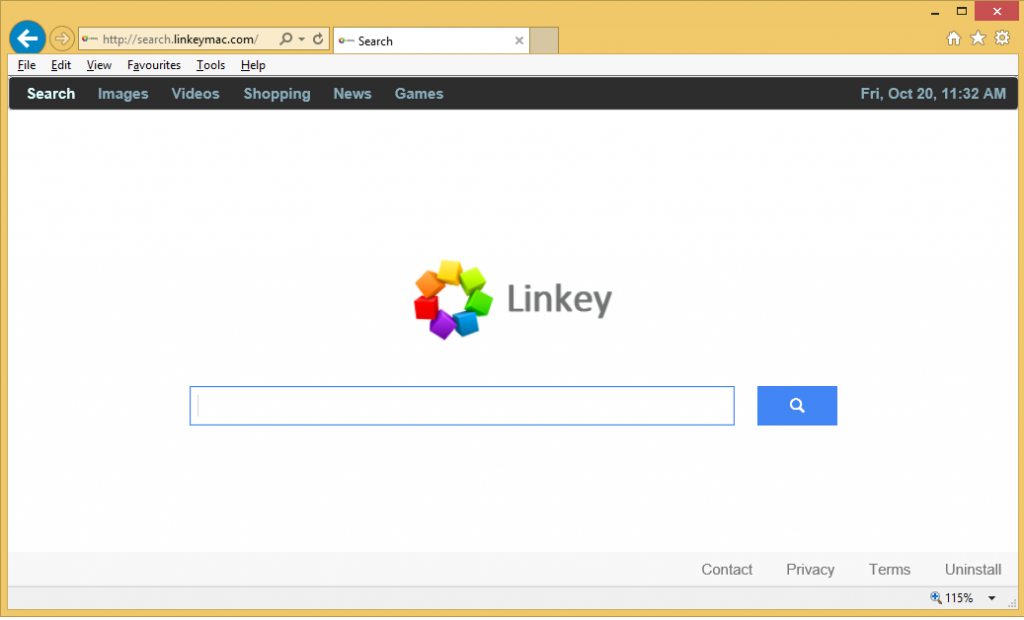Click the Uninstall footer link
This screenshot has height=620, width=1024.
click(973, 569)
